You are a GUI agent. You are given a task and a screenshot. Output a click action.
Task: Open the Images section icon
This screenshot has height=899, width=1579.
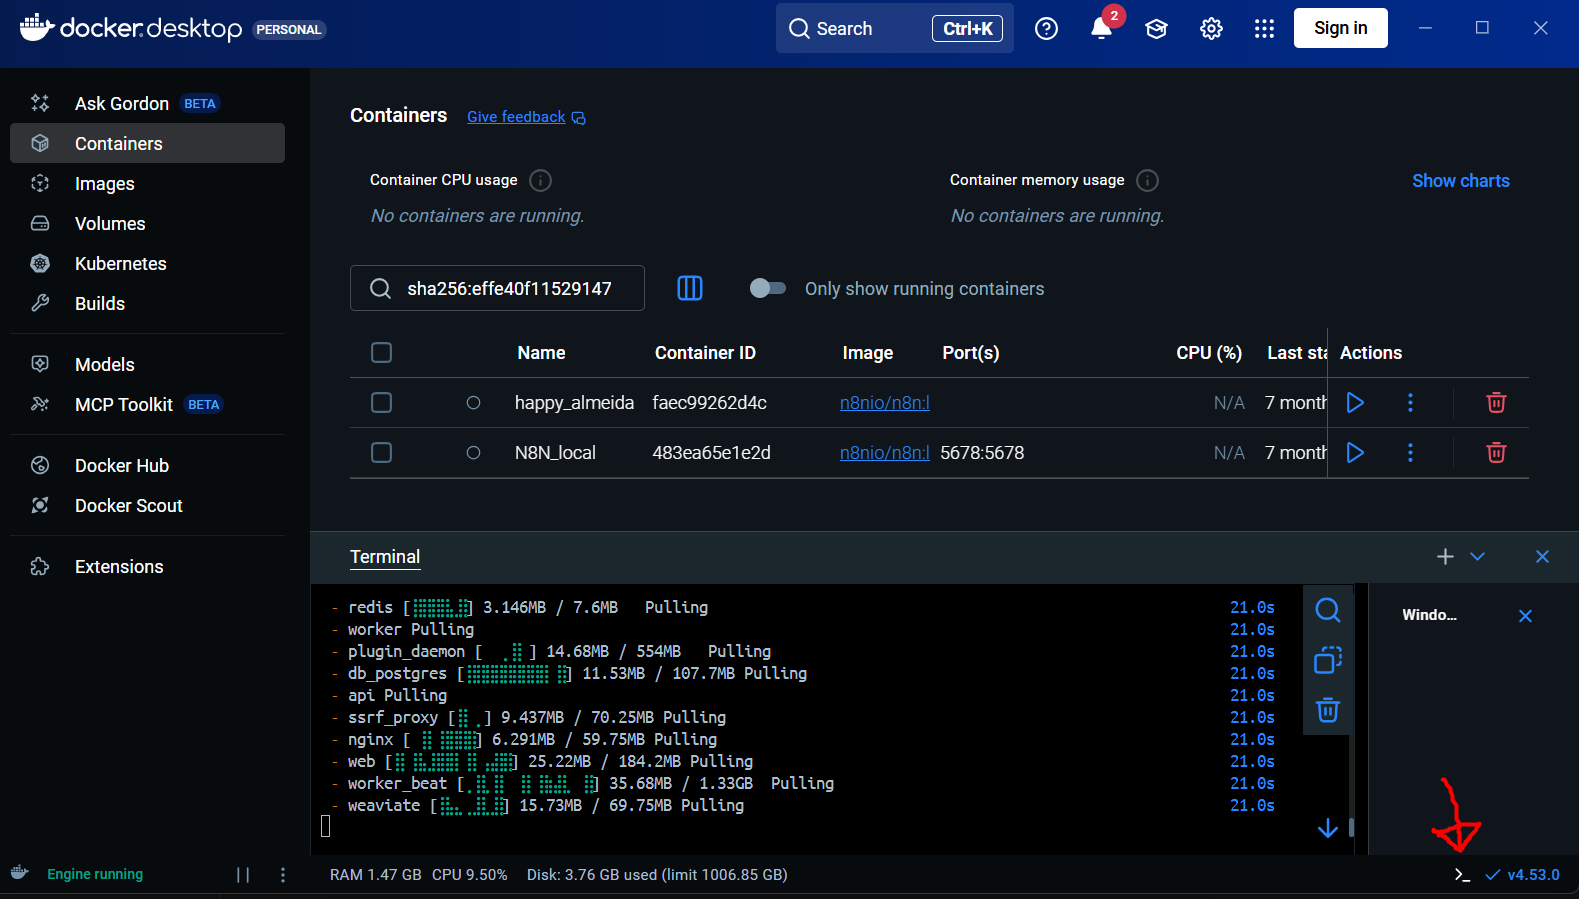pos(40,183)
